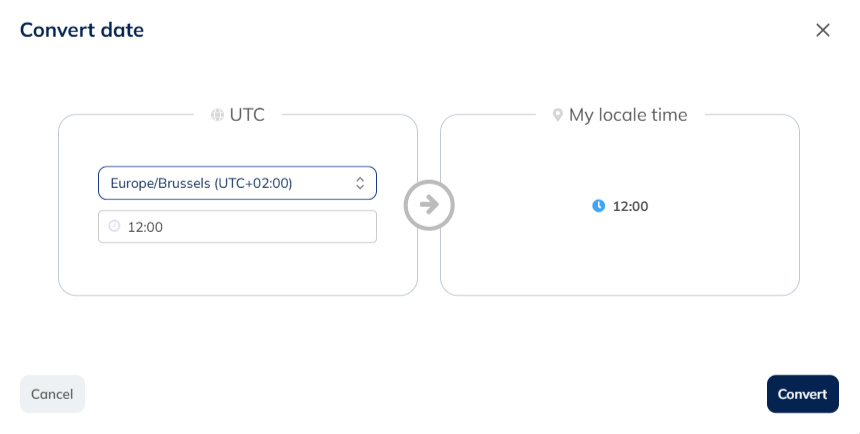This screenshot has height=434, width=860.
Task: Click blank space below time field in UTC panel
Action: point(237,268)
